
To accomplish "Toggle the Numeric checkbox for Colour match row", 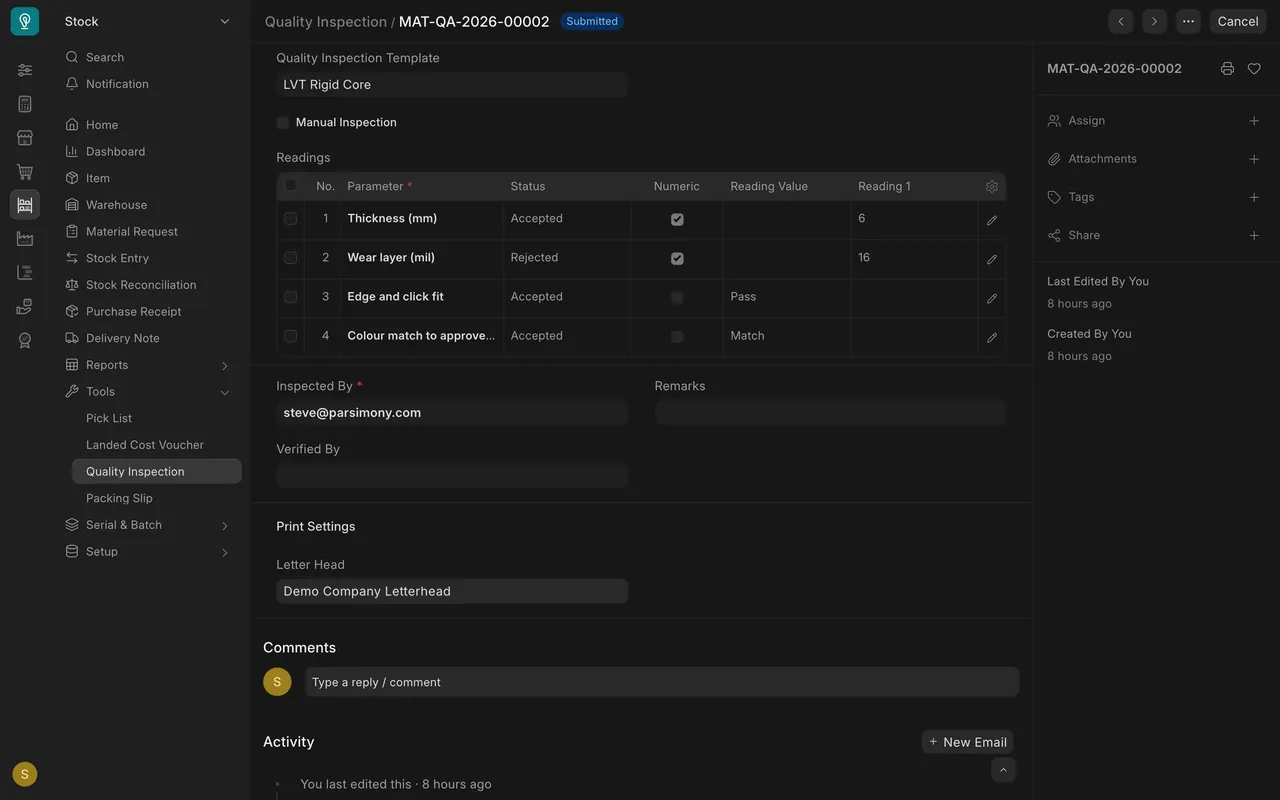I will coord(677,337).
